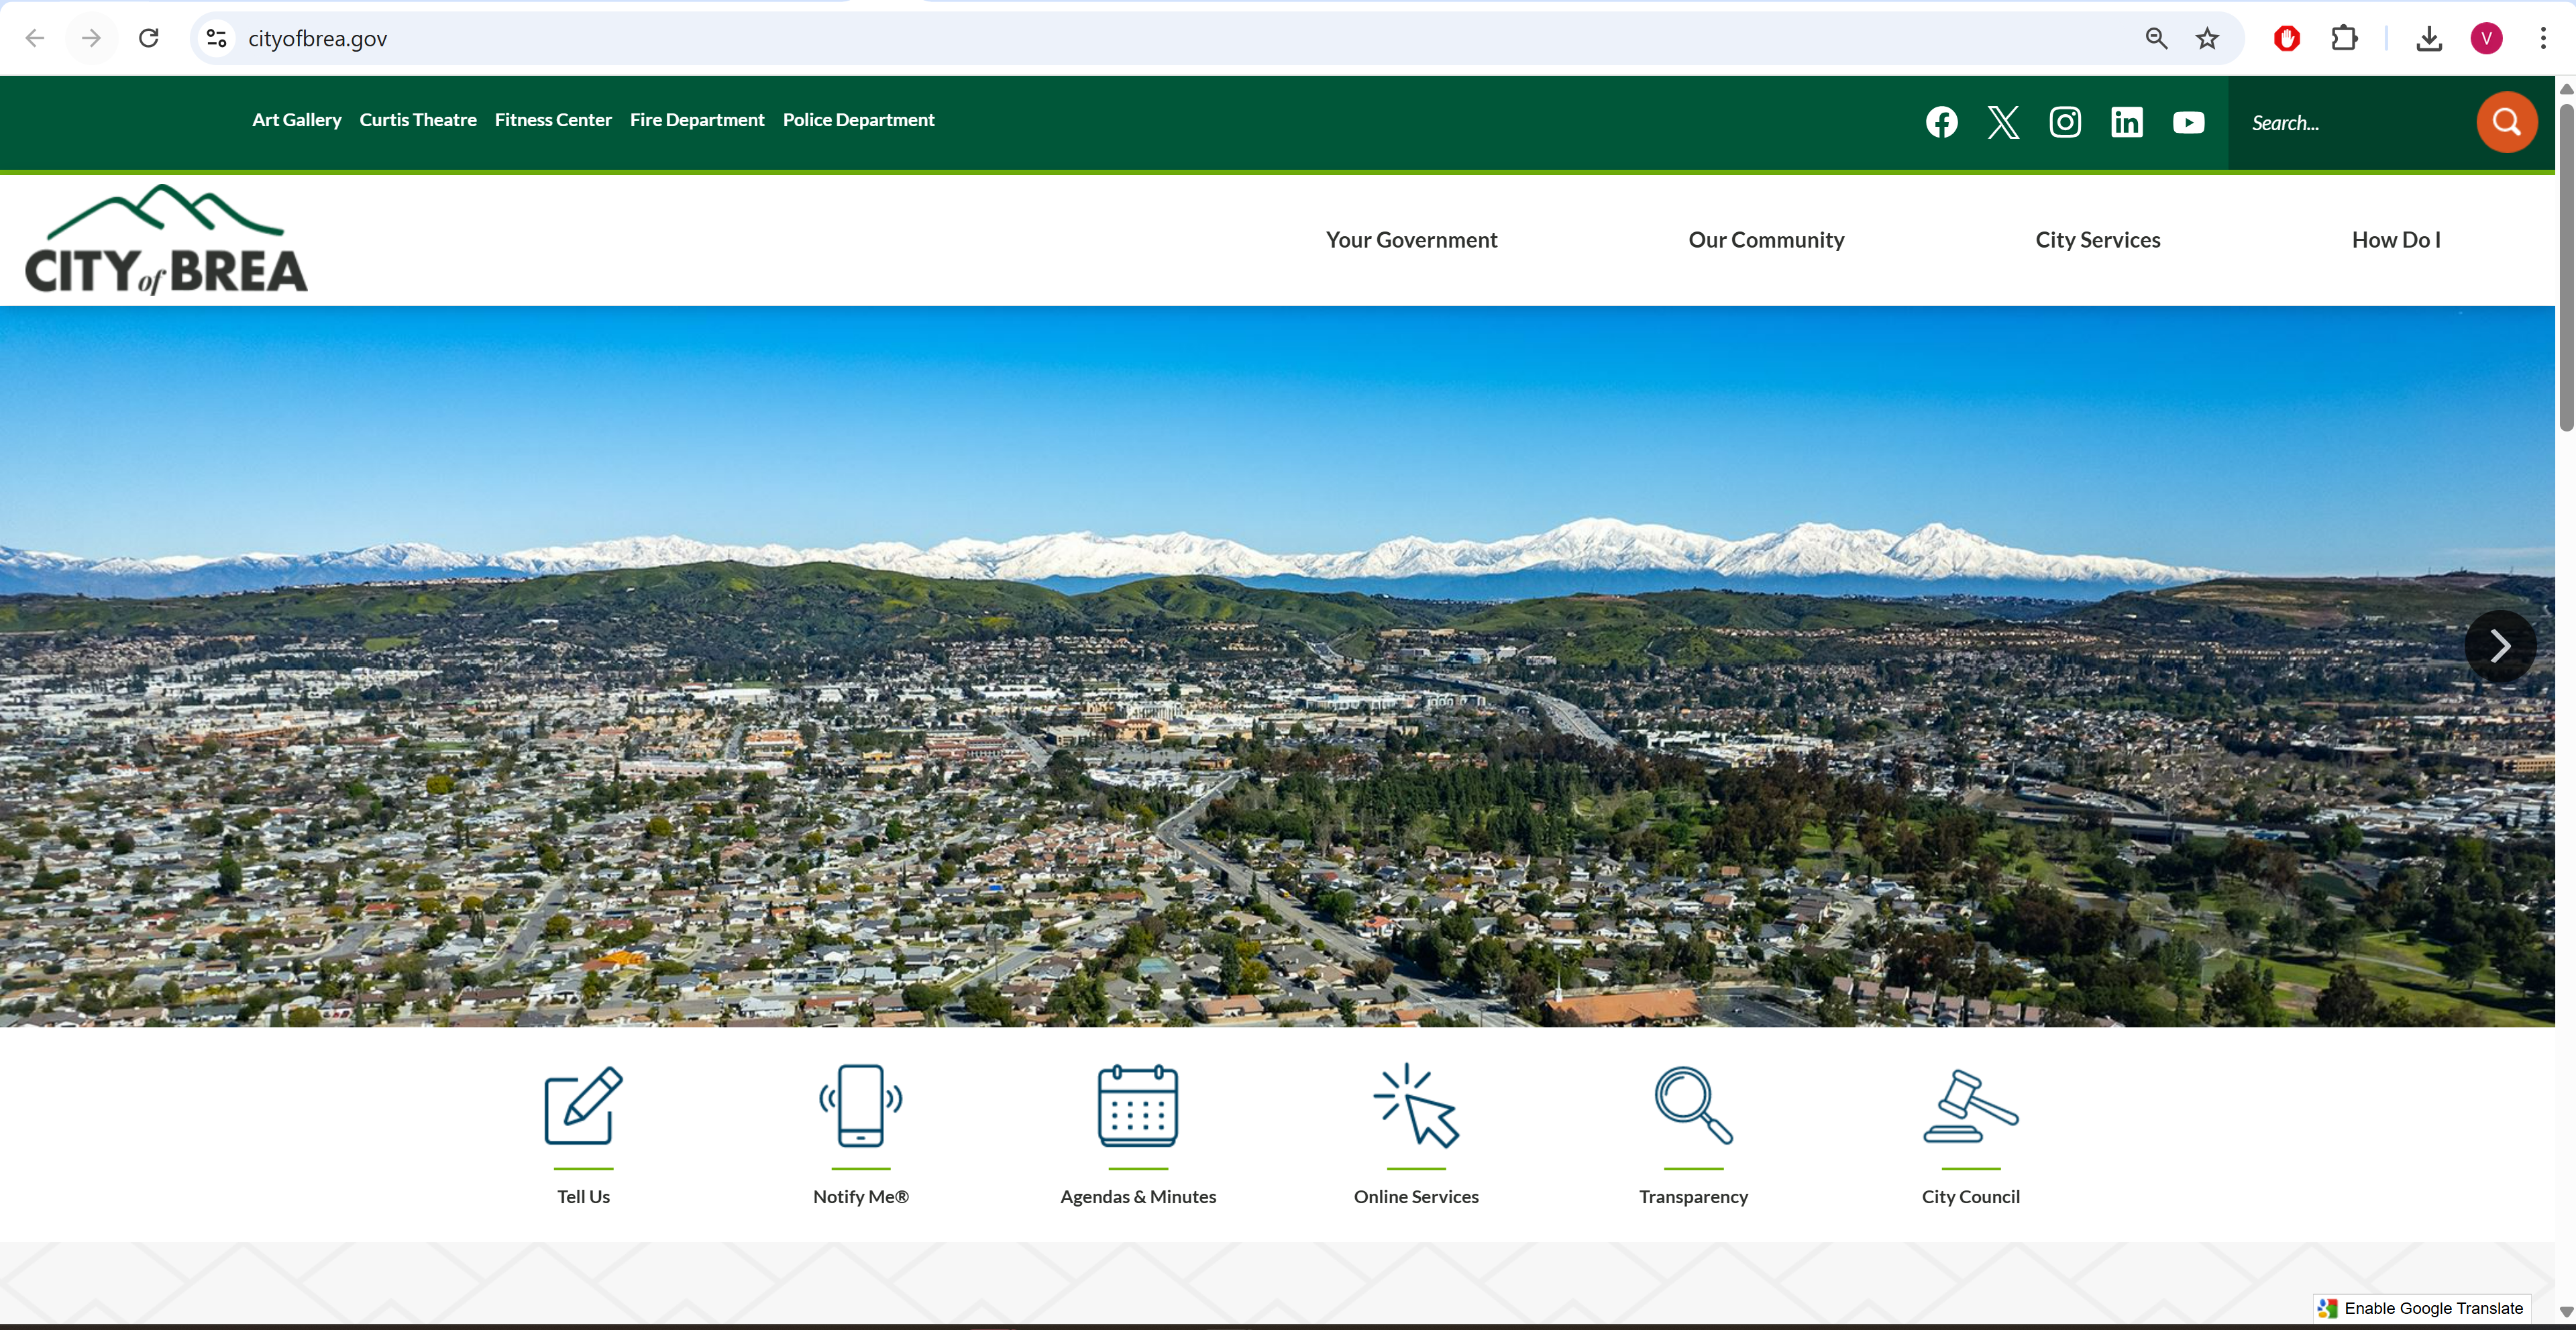Open the YouTube icon link
The height and width of the screenshot is (1330, 2576).
2188,122
